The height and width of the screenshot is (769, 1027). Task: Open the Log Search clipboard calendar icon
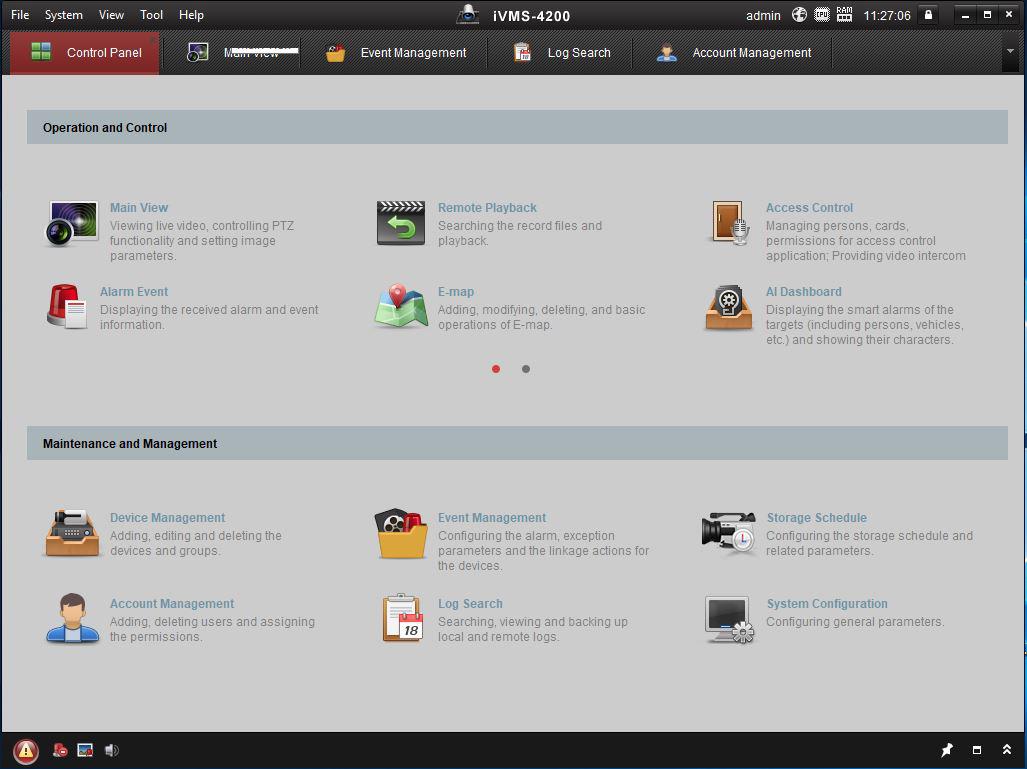402,618
